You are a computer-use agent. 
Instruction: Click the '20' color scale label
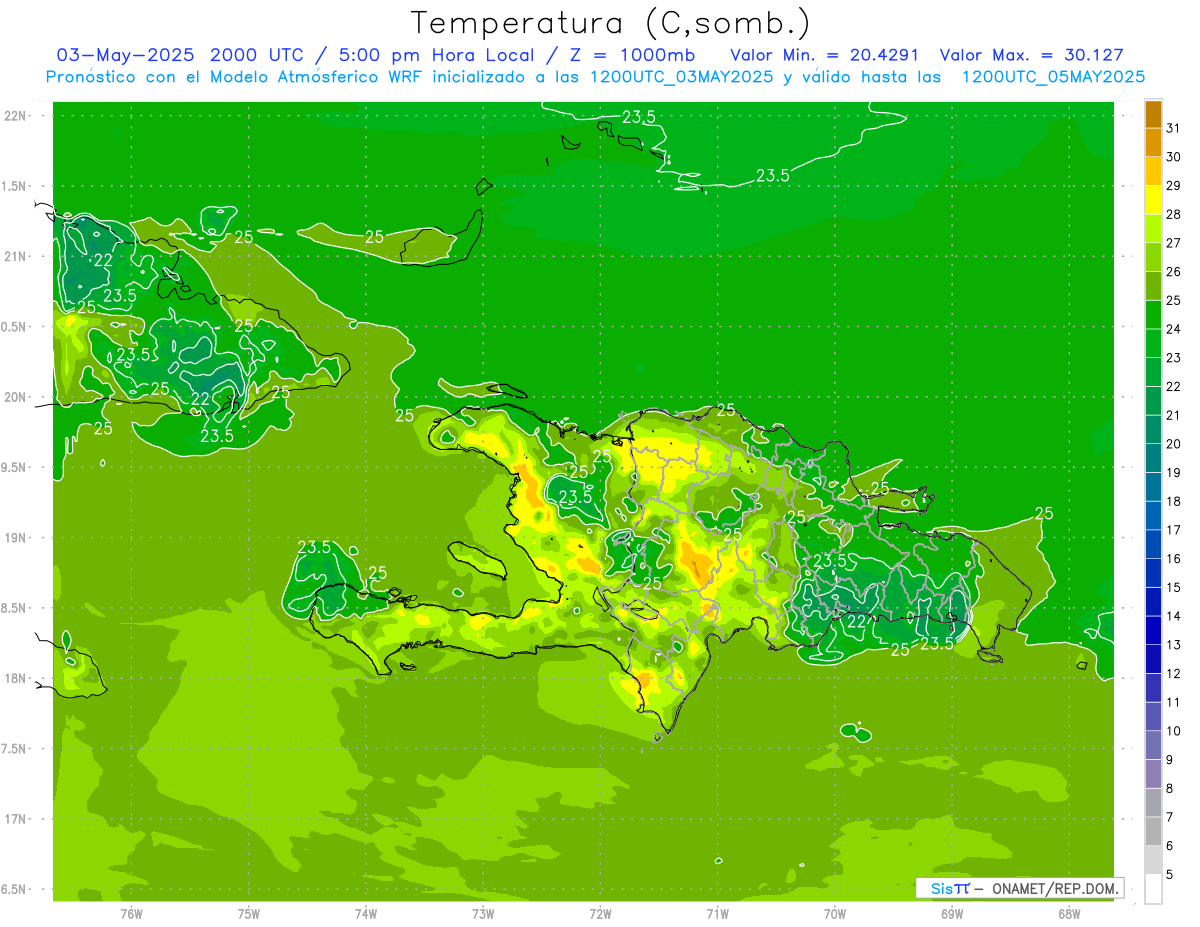coord(1173,444)
